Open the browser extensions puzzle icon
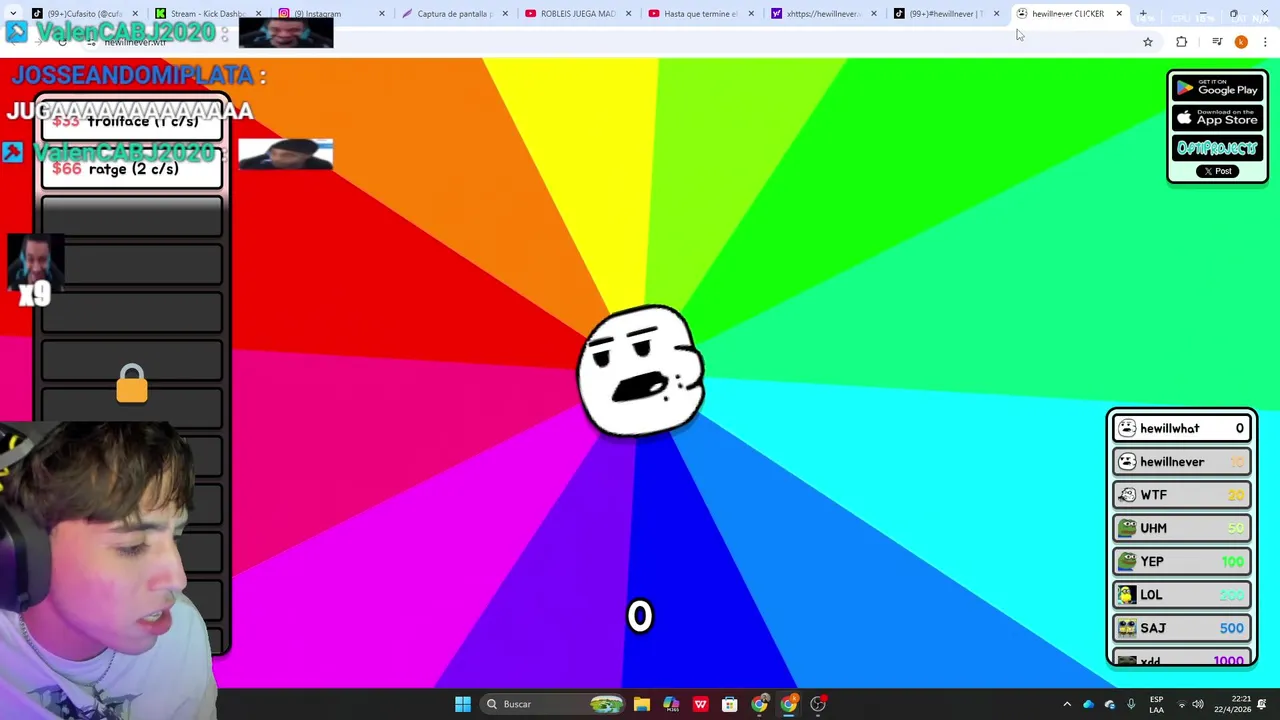Viewport: 1280px width, 720px height. 1182,42
